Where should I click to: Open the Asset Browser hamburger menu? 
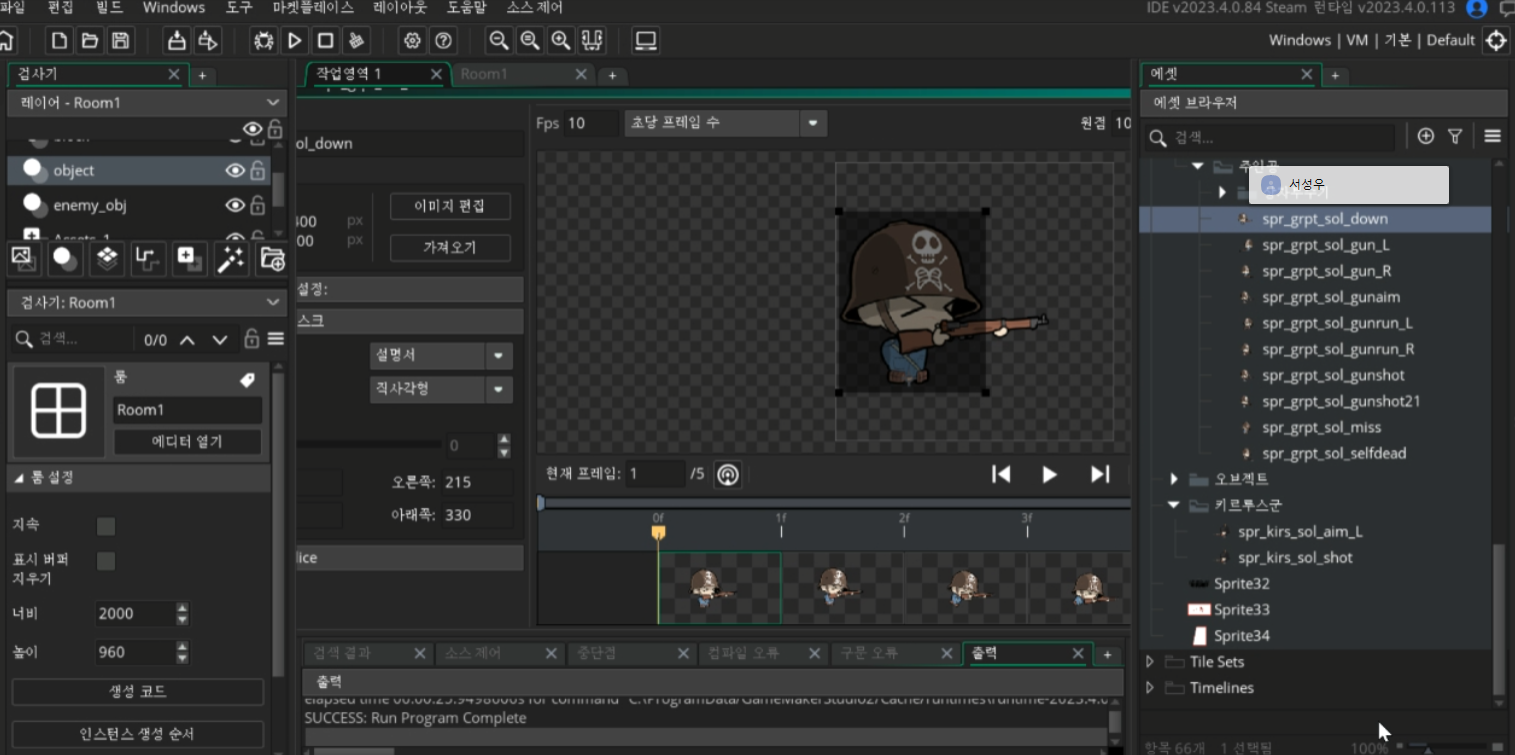pos(1493,136)
